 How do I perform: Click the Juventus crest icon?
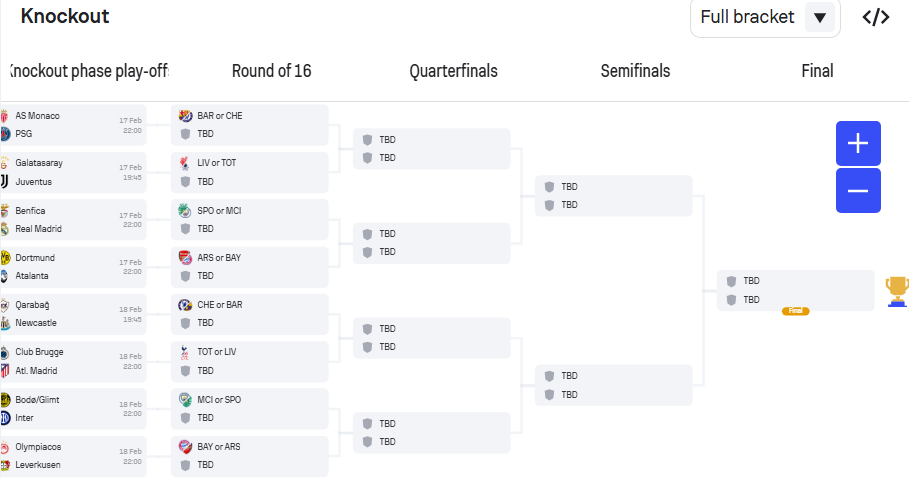4,181
